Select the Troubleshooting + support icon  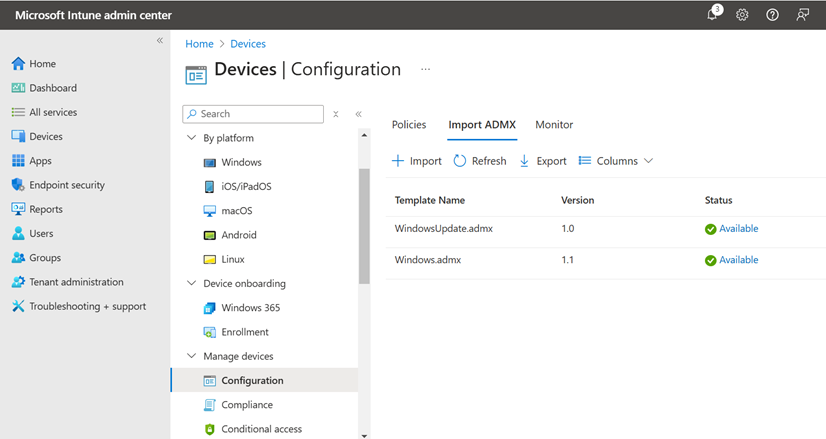click(x=18, y=307)
